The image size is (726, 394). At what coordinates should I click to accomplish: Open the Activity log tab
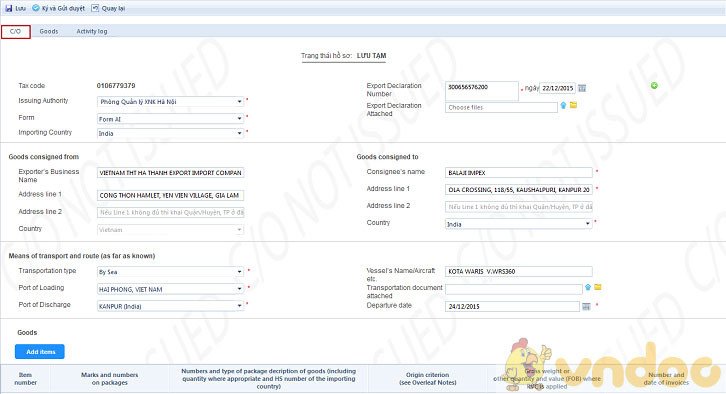[x=92, y=31]
